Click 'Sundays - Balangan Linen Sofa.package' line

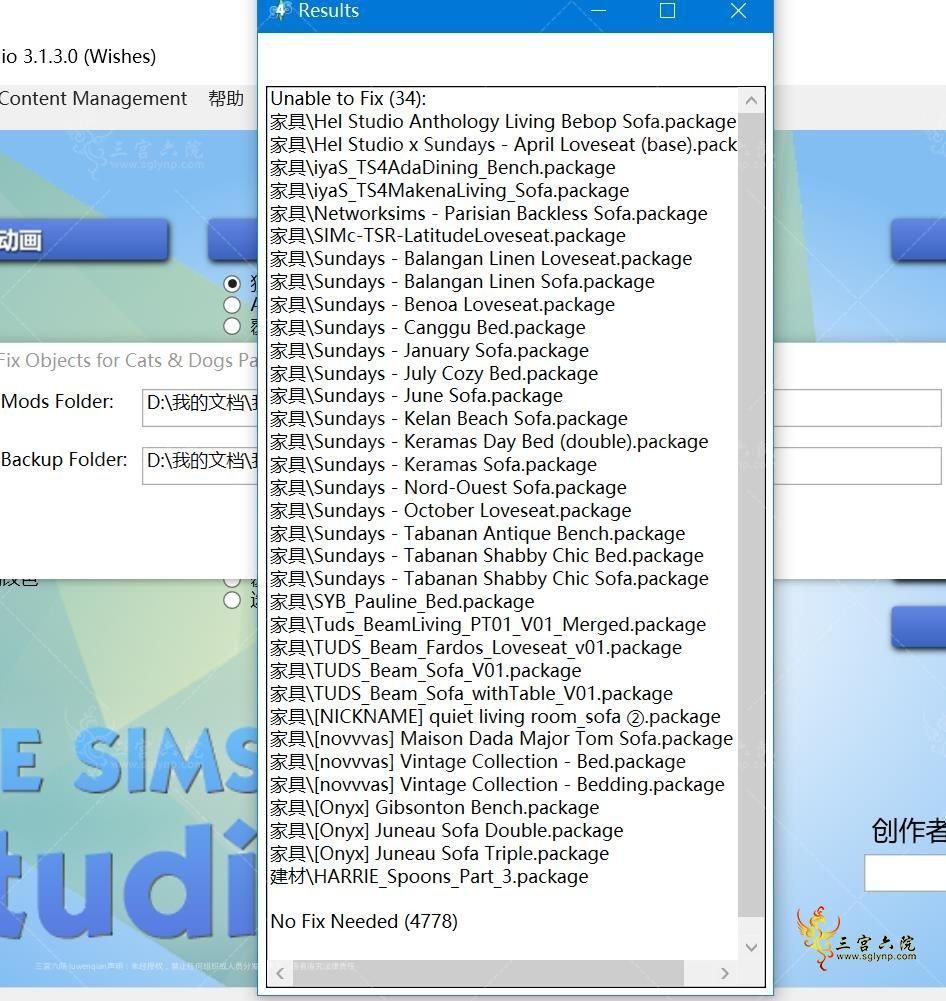462,282
